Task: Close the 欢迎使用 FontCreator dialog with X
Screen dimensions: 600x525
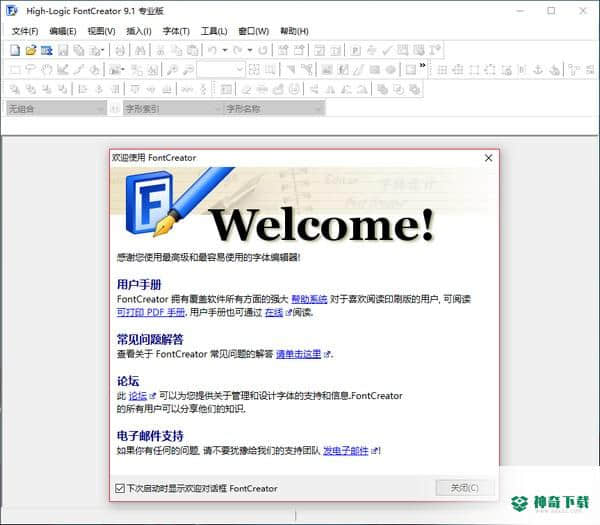Action: [x=488, y=158]
